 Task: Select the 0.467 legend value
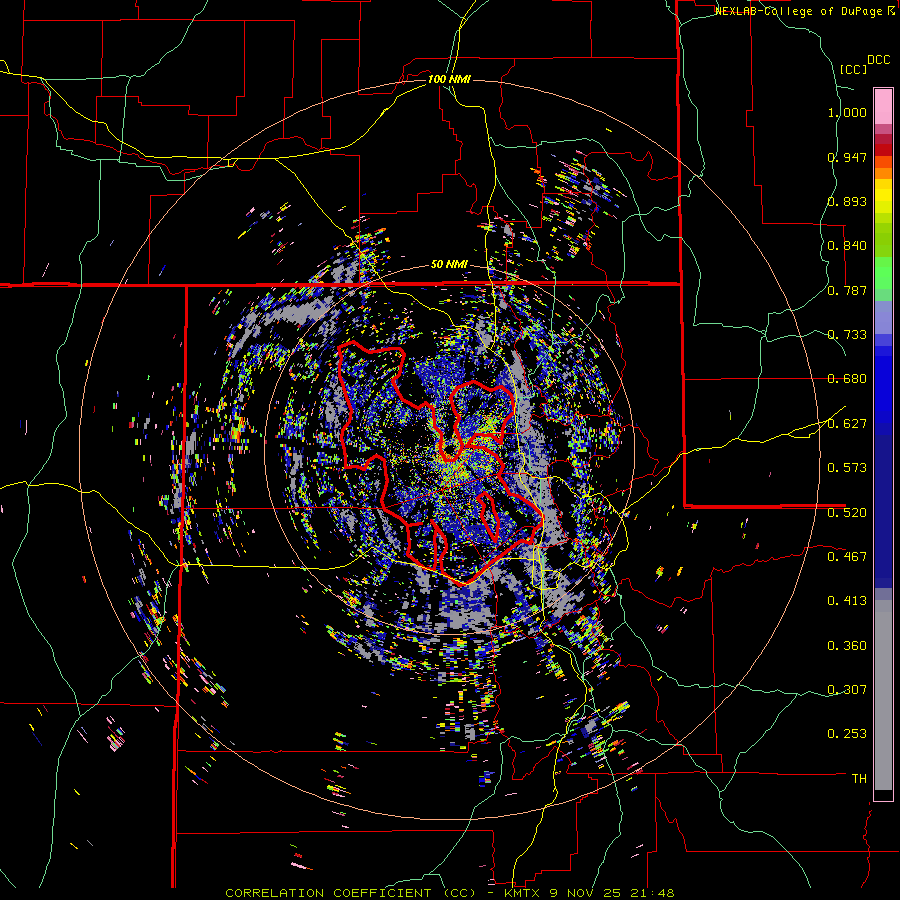[847, 557]
